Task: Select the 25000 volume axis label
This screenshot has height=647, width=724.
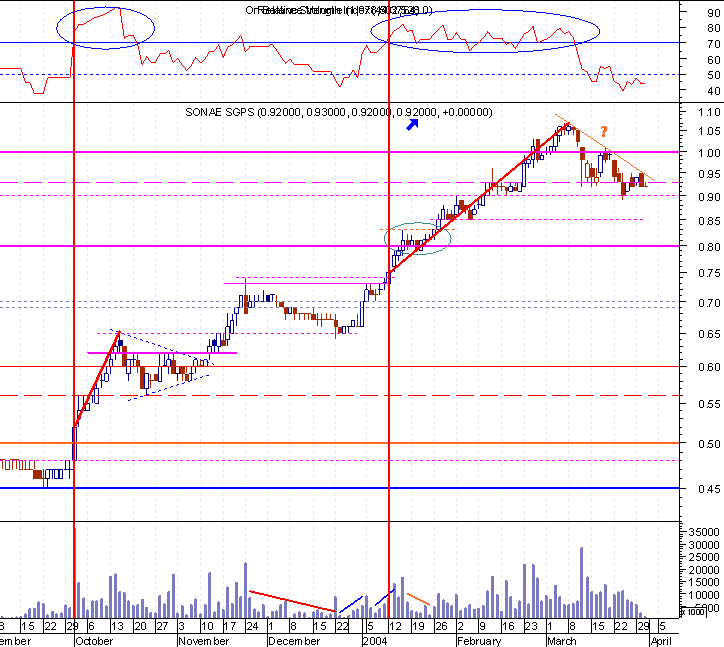Action: click(x=704, y=557)
